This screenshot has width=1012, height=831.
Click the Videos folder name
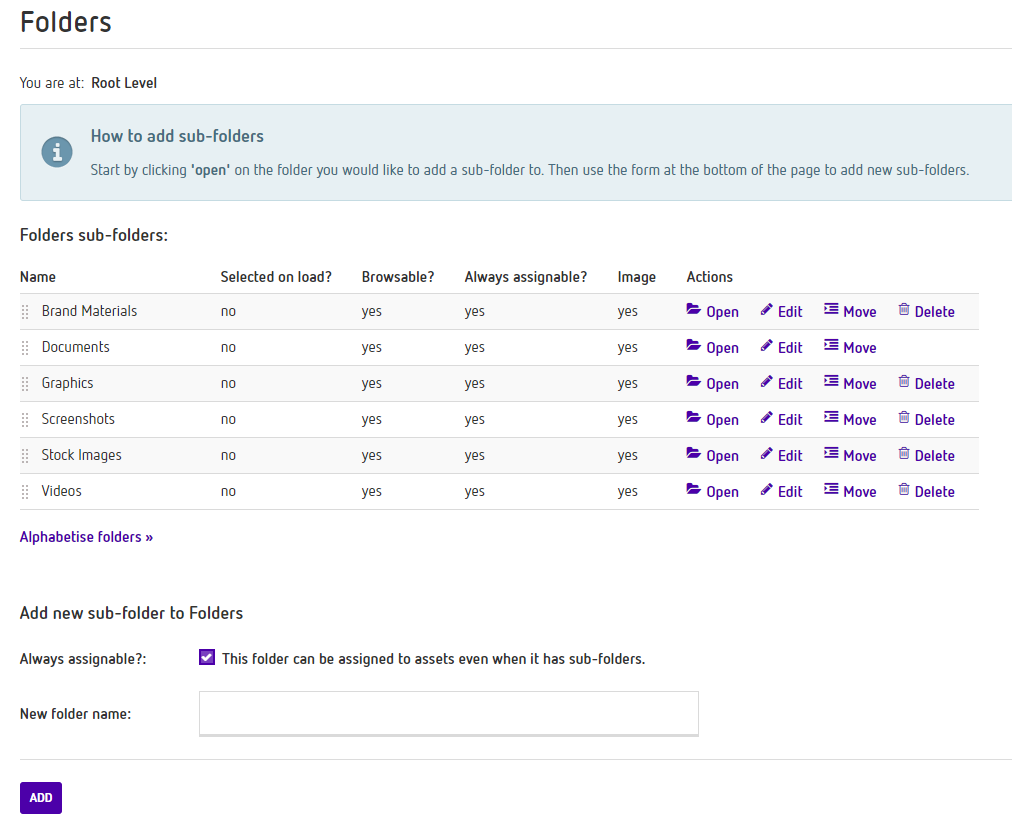pos(62,492)
